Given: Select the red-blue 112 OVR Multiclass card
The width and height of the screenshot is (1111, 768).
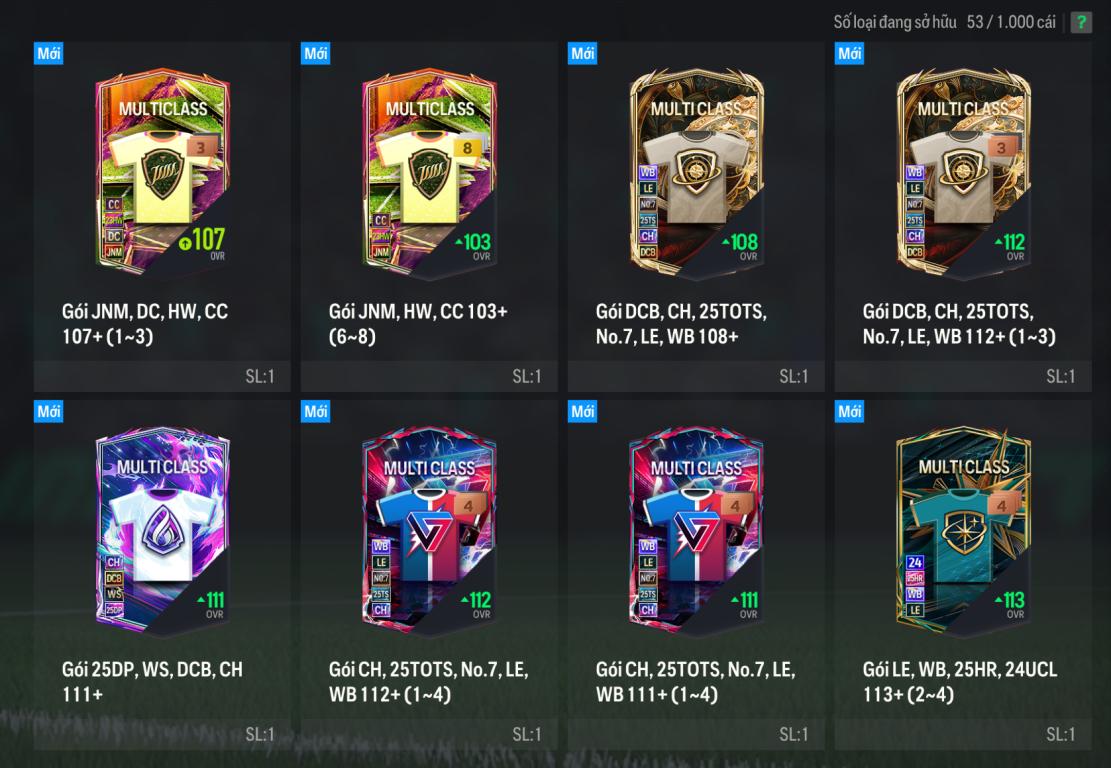Looking at the screenshot, I should pos(429,531).
